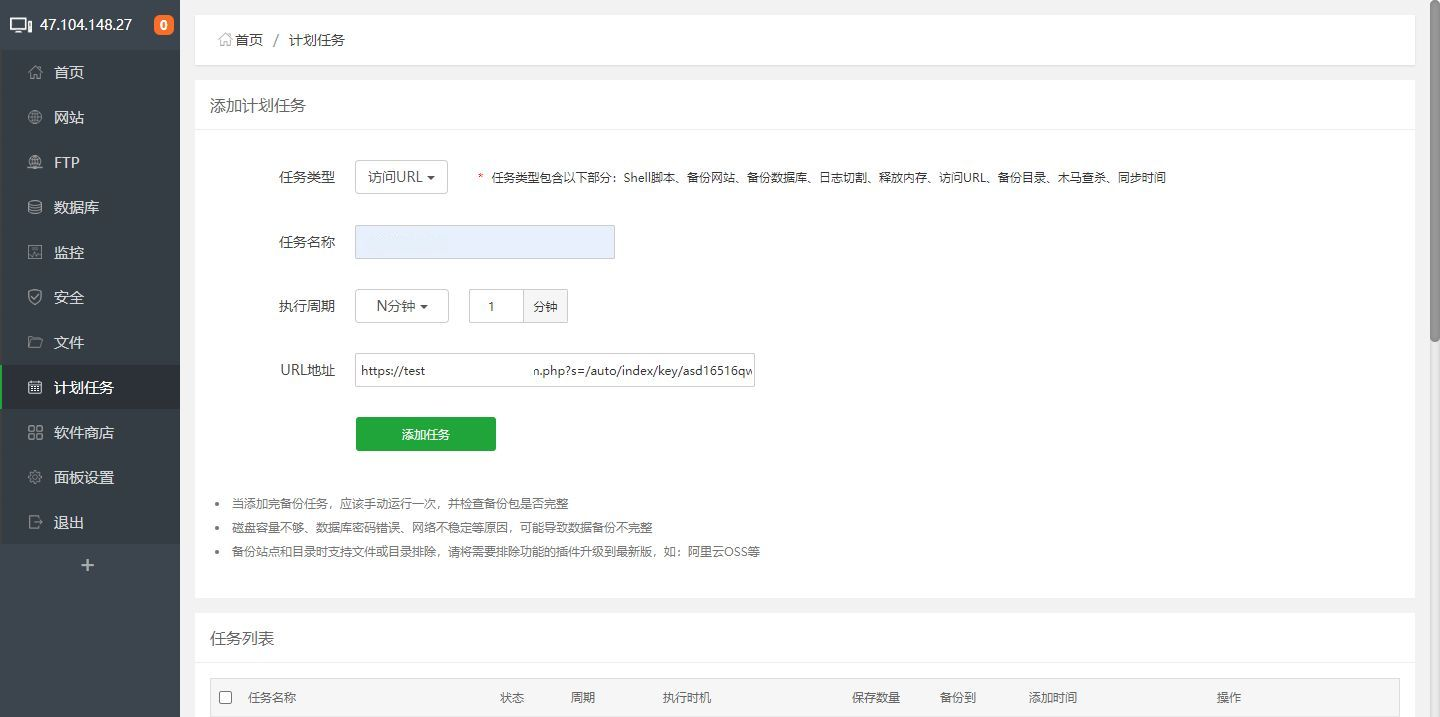Click the 首页 breadcrumb link
The width and height of the screenshot is (1440, 717).
pyautogui.click(x=248, y=40)
